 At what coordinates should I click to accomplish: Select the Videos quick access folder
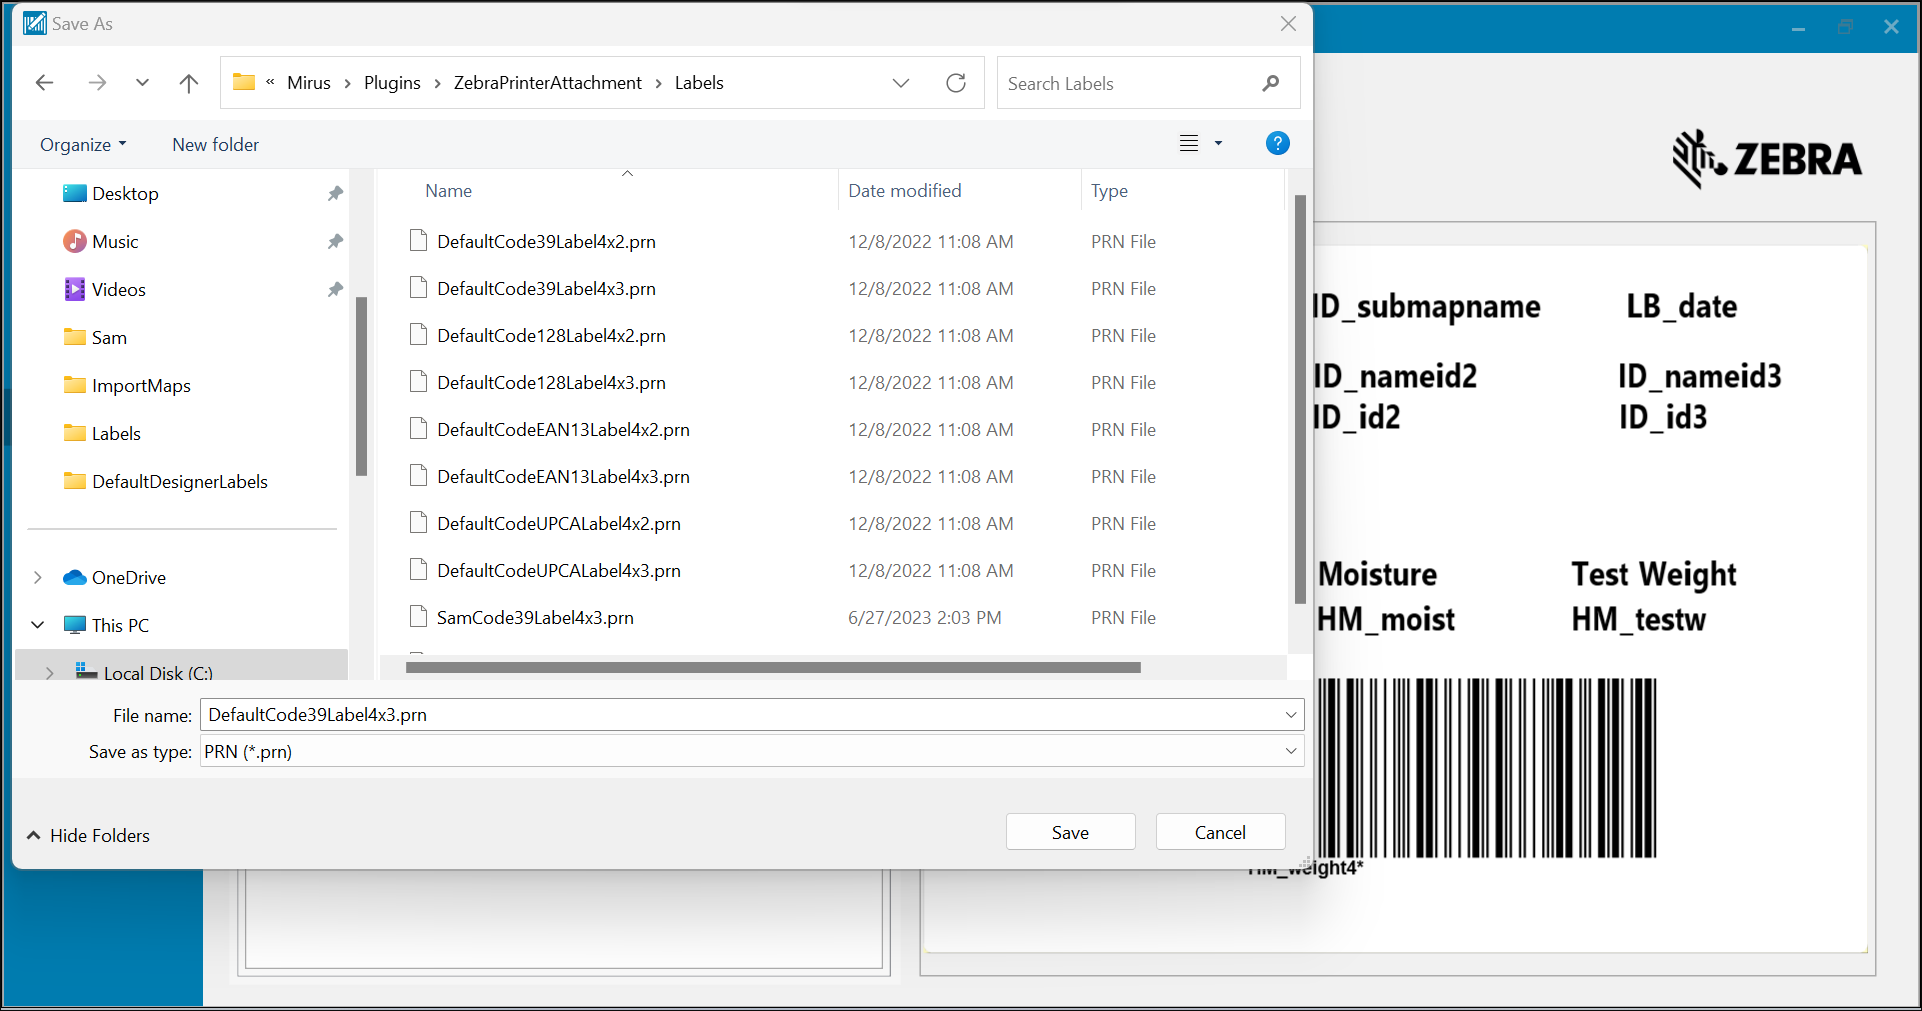(x=118, y=290)
